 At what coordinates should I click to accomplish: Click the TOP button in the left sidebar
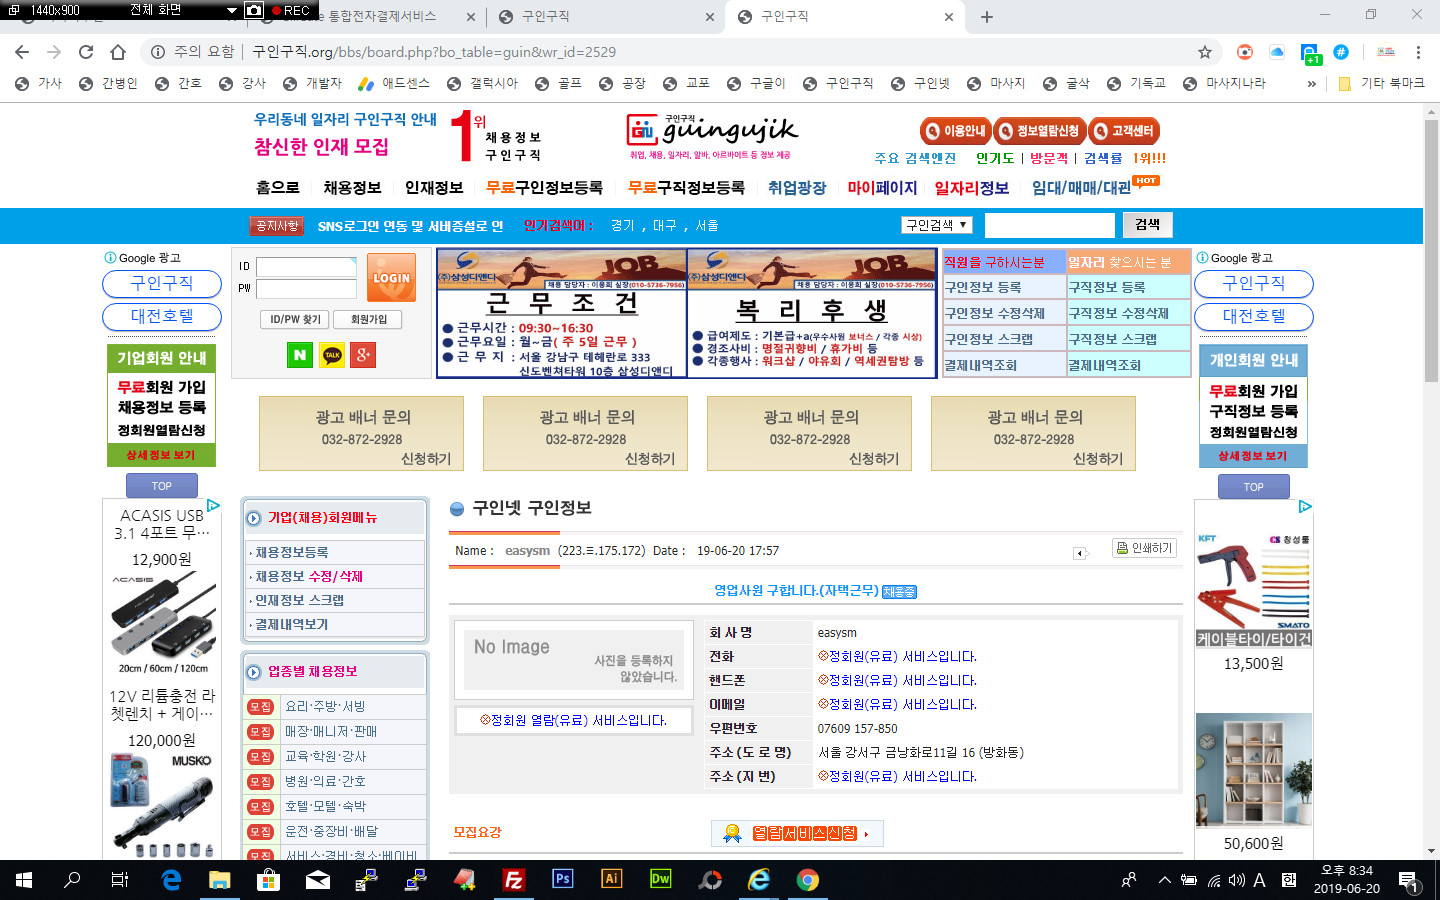(x=162, y=486)
